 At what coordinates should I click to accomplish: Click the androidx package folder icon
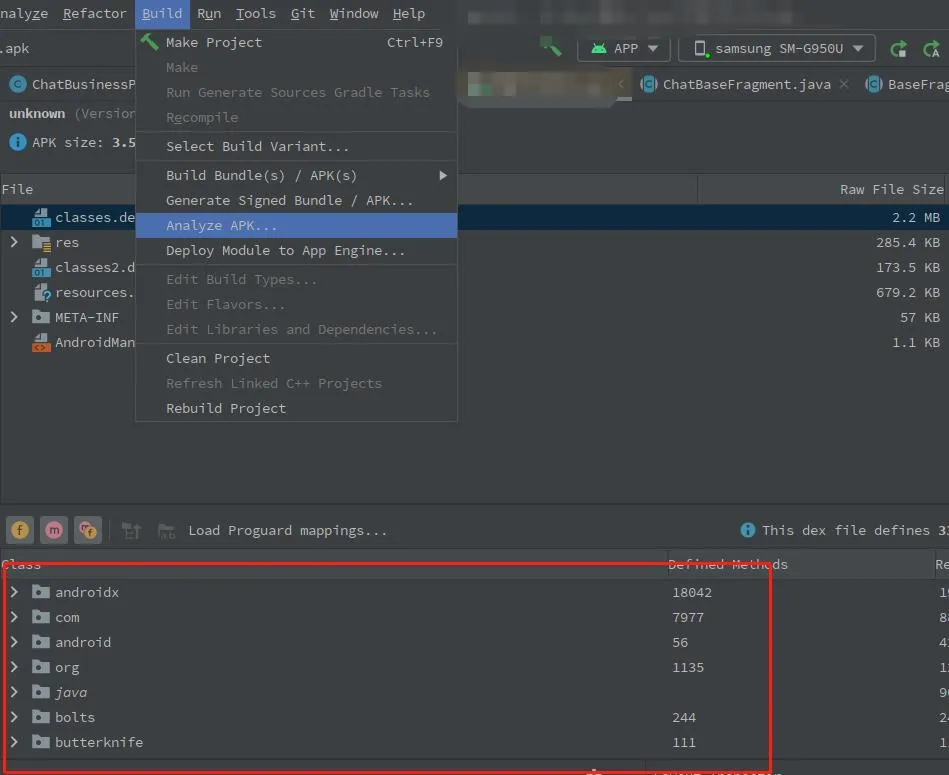click(41, 592)
